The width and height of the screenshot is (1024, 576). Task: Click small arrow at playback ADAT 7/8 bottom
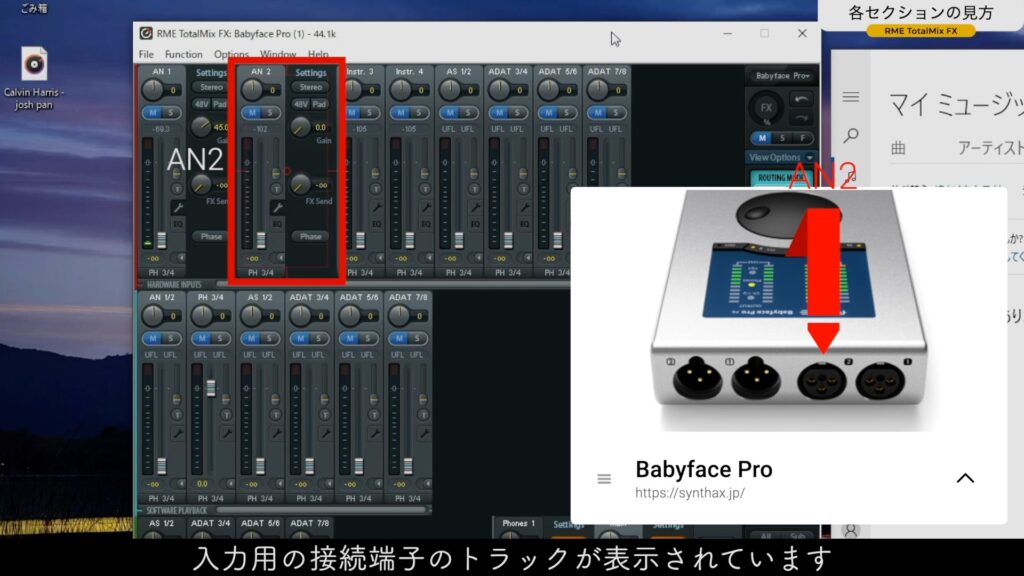(427, 484)
